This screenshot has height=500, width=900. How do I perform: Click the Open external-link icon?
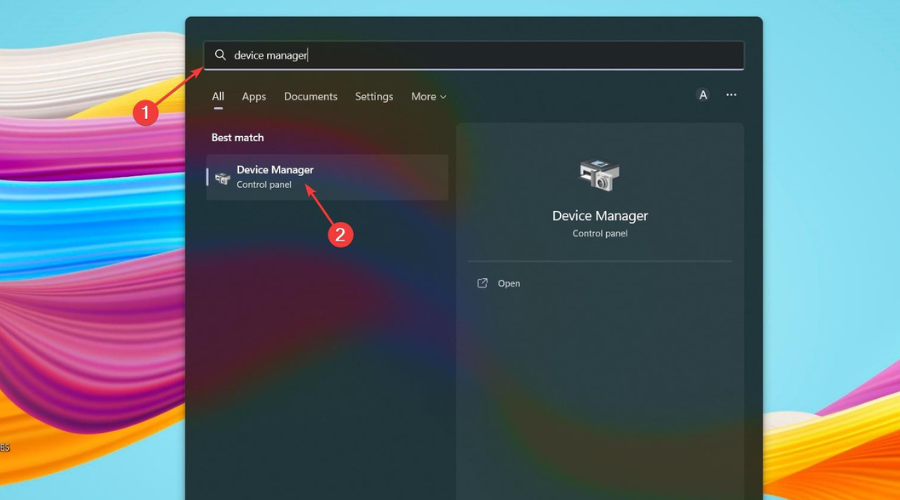point(482,283)
